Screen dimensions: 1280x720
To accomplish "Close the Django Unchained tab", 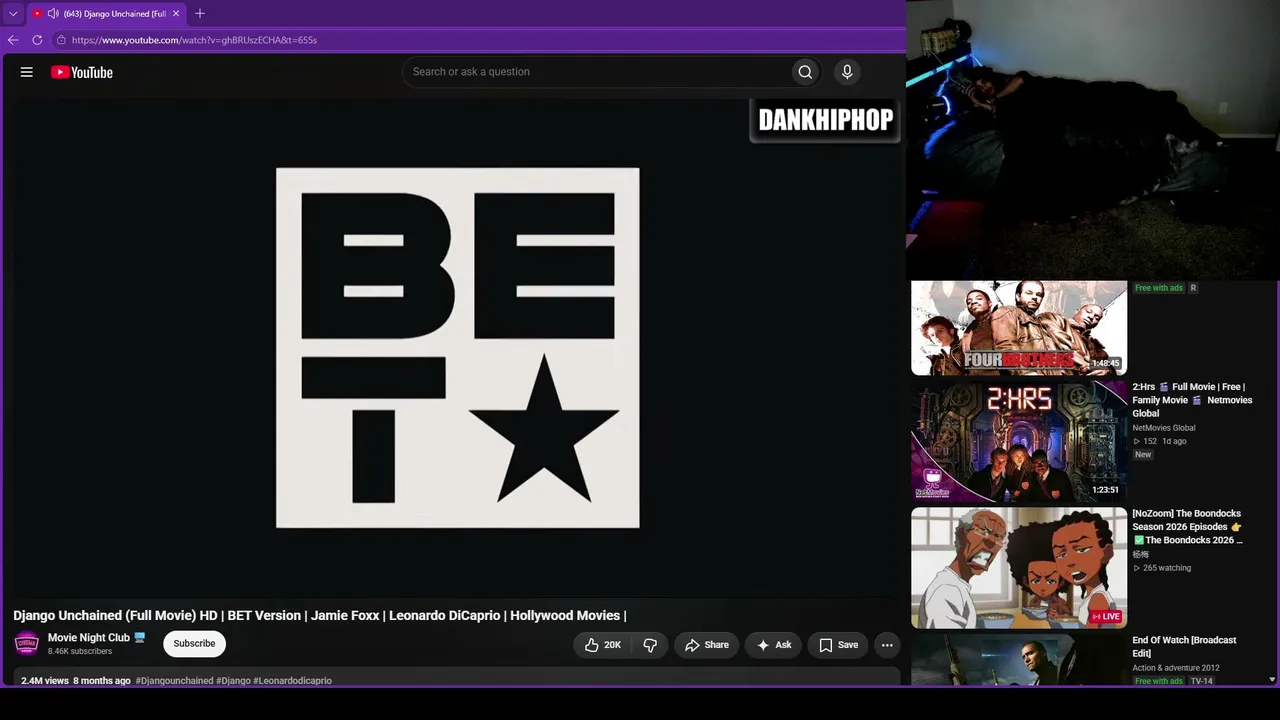I will [x=176, y=14].
